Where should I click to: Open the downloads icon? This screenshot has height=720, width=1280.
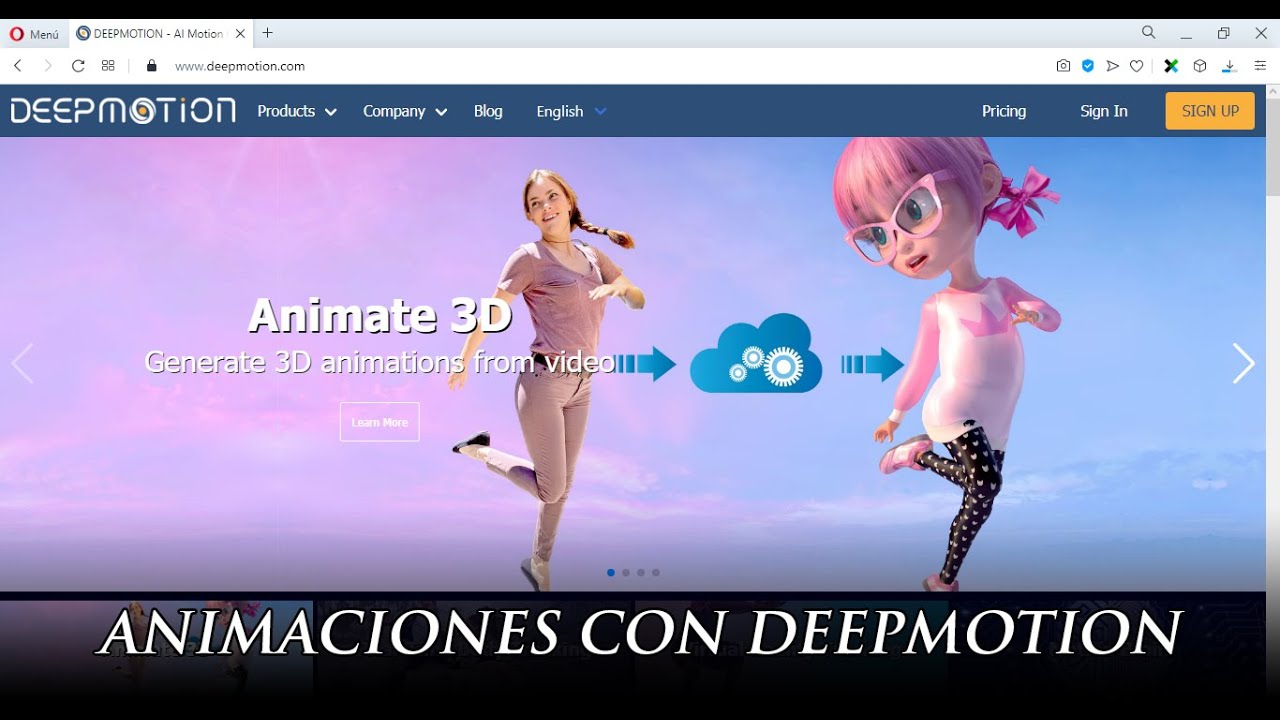coord(1230,66)
